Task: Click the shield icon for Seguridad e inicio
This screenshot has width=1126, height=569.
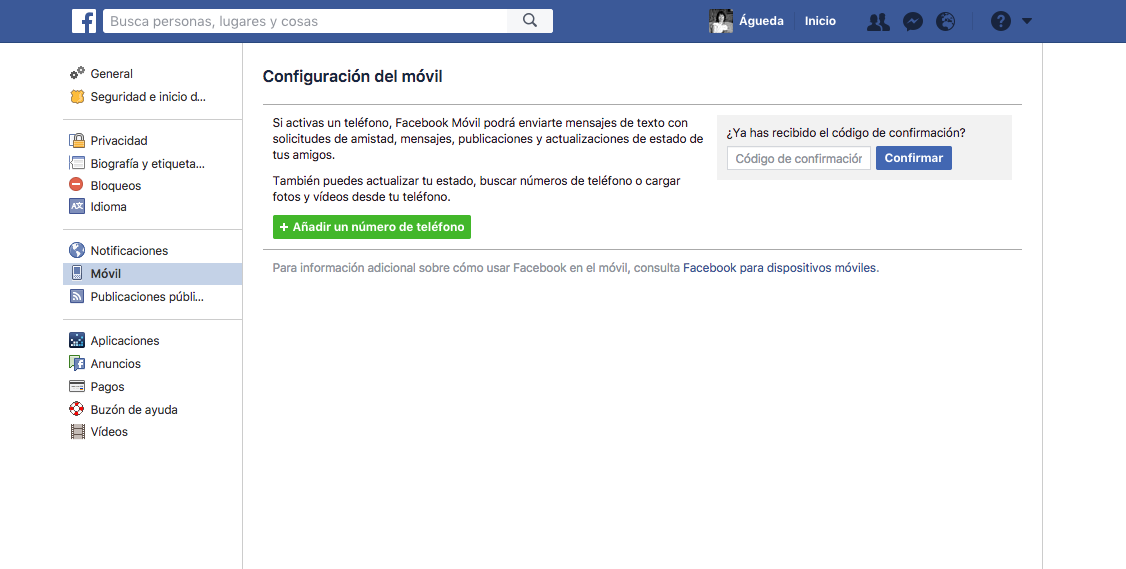Action: (x=77, y=96)
